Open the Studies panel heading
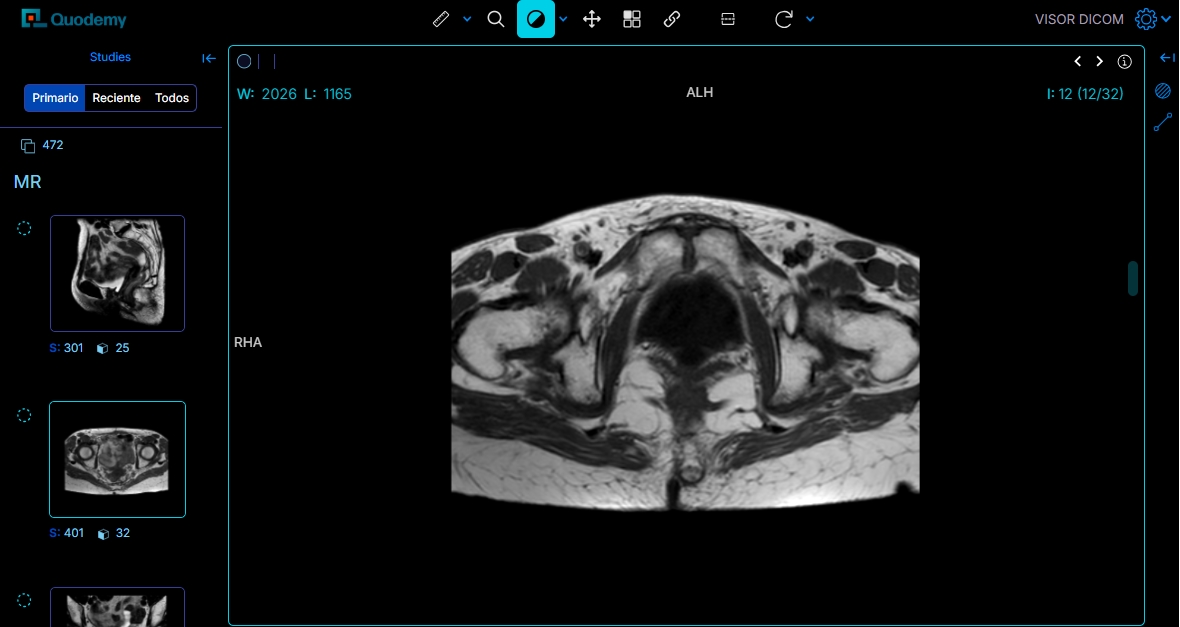Viewport: 1180px width, 627px height. point(110,57)
